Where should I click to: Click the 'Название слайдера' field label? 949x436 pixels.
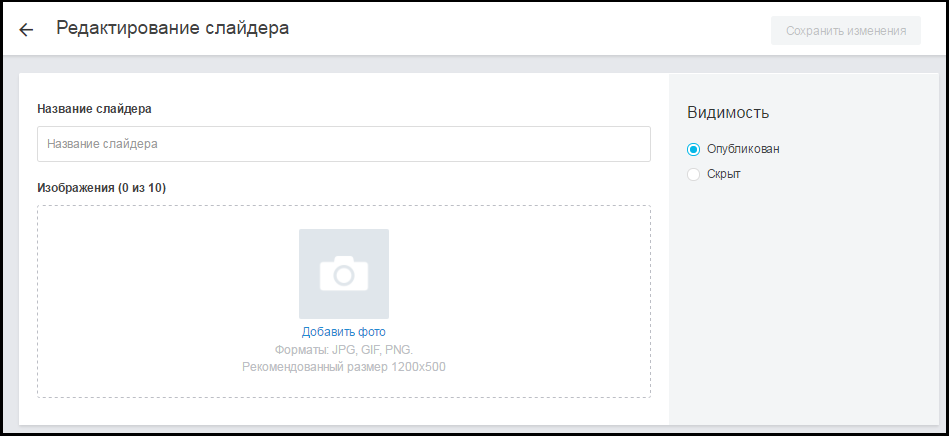click(94, 109)
